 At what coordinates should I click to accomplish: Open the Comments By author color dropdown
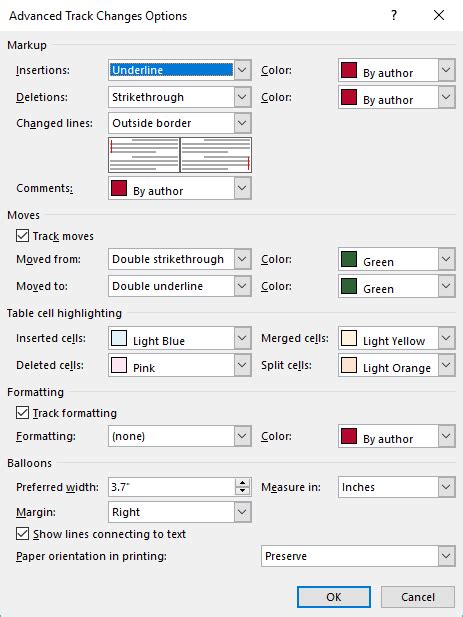coord(180,188)
